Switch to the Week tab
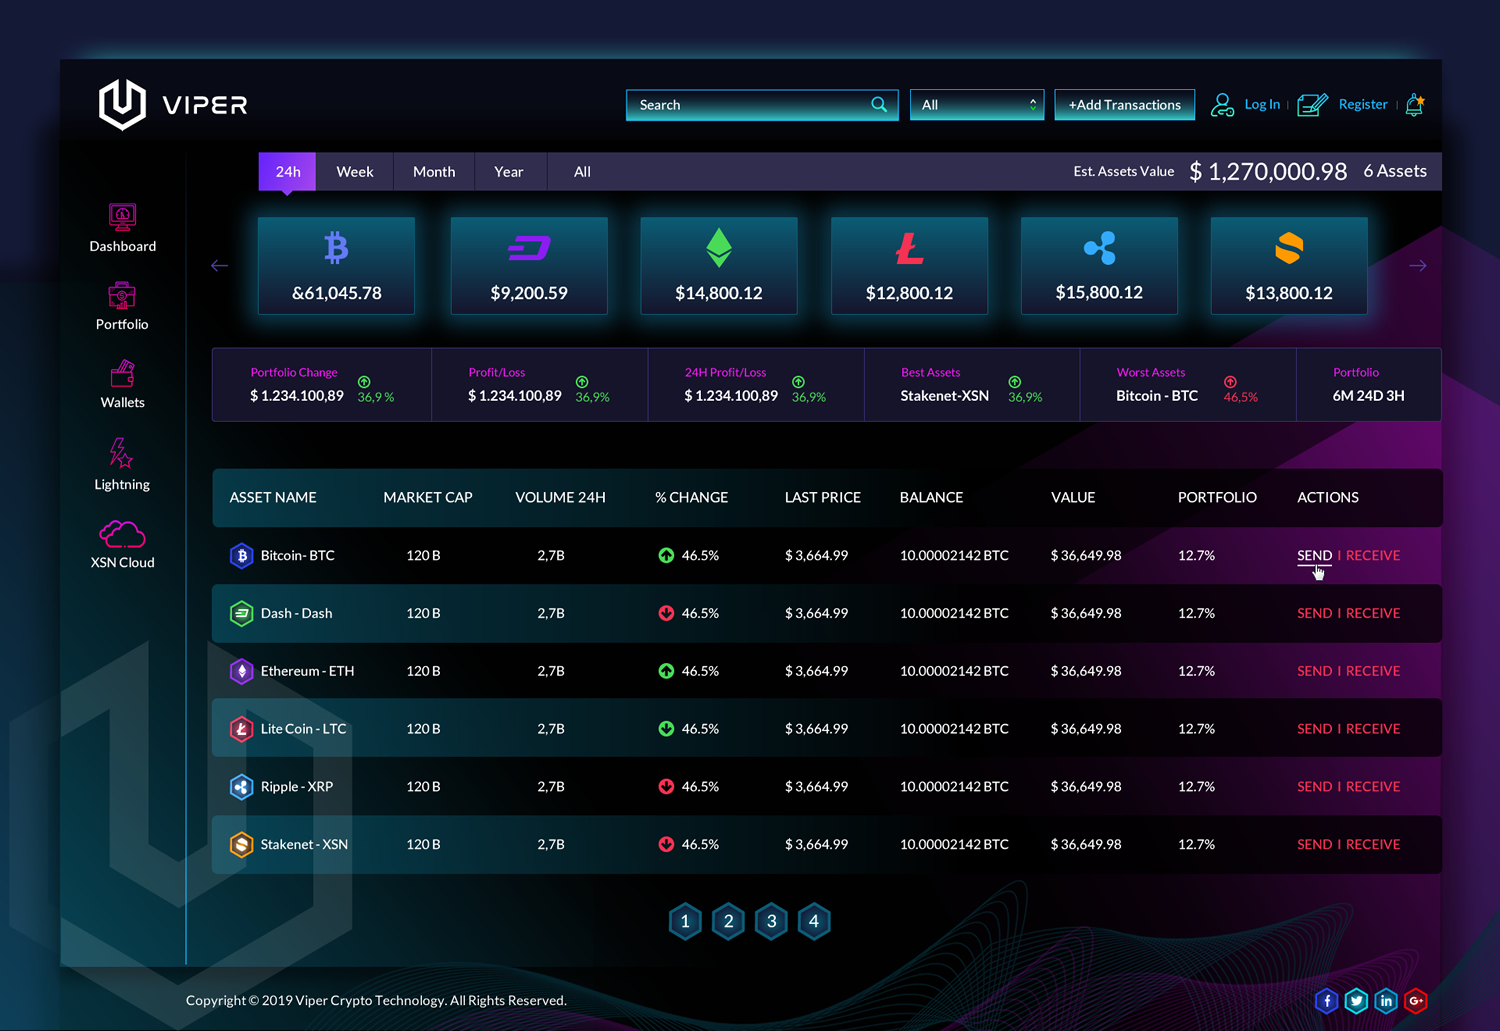Image resolution: width=1500 pixels, height=1031 pixels. click(355, 171)
